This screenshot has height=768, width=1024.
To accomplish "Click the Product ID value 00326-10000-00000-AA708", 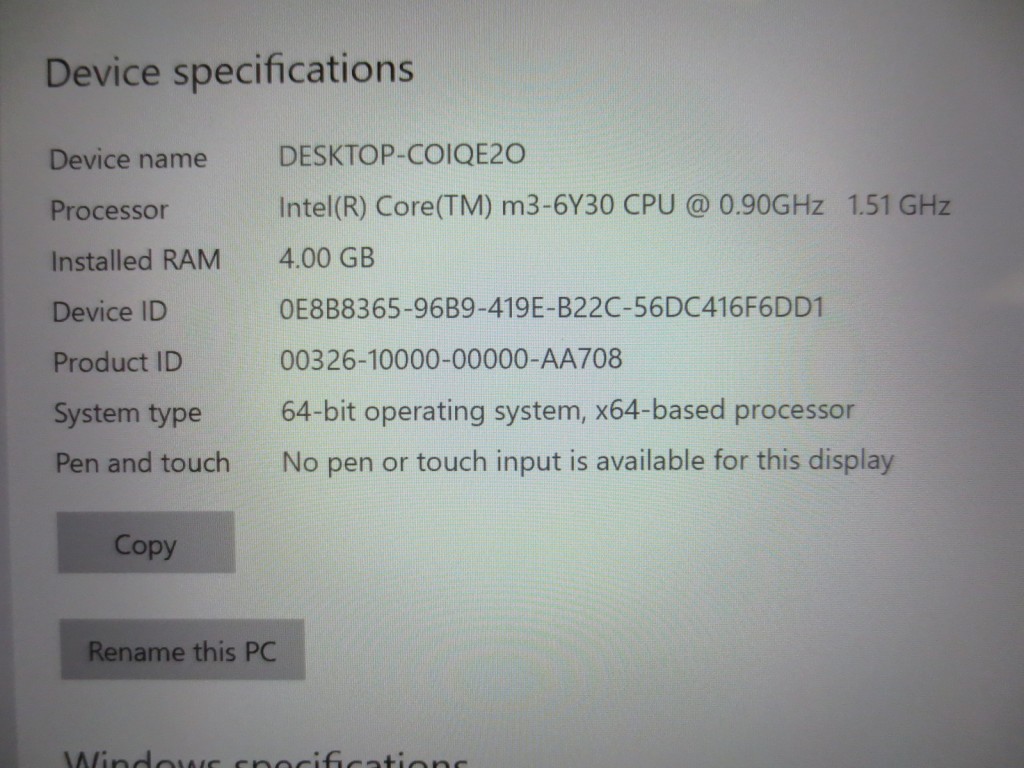I will coord(451,359).
